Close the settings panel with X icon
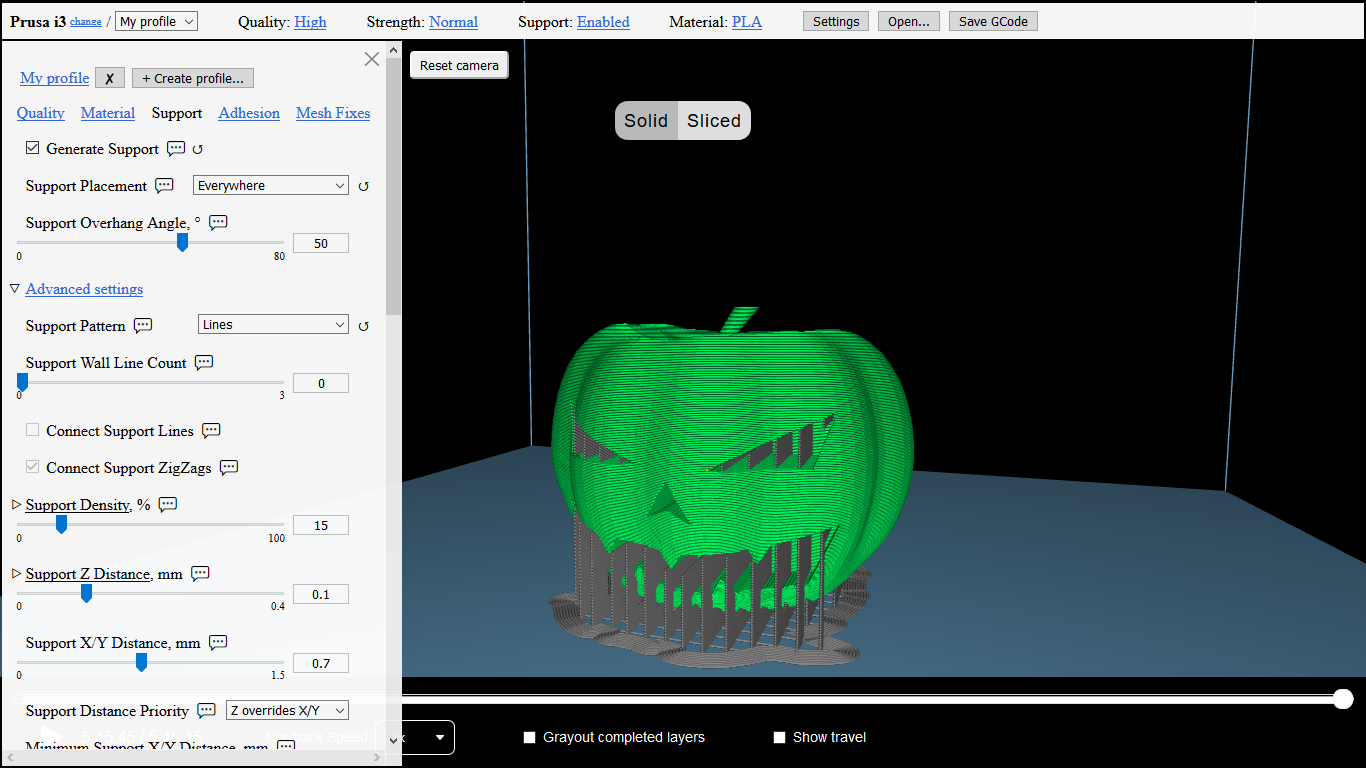This screenshot has width=1366, height=768. 372,59
